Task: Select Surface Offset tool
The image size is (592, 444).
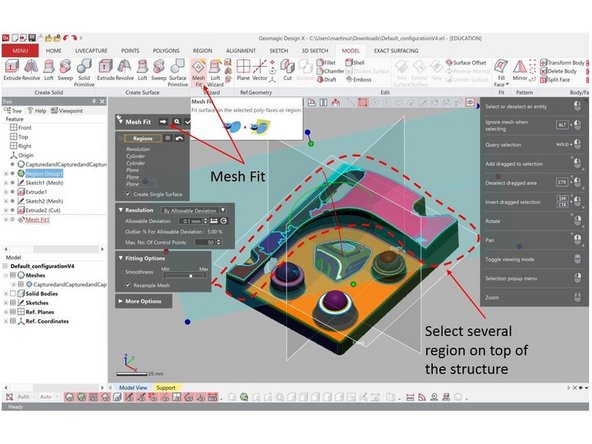Action: (466, 63)
